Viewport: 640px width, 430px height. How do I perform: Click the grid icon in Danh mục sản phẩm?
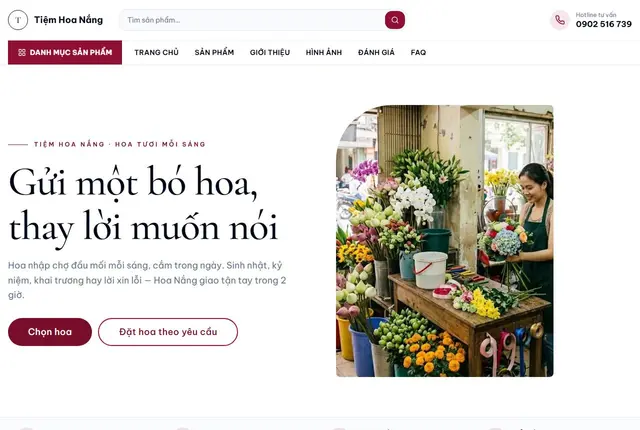tap(22, 53)
